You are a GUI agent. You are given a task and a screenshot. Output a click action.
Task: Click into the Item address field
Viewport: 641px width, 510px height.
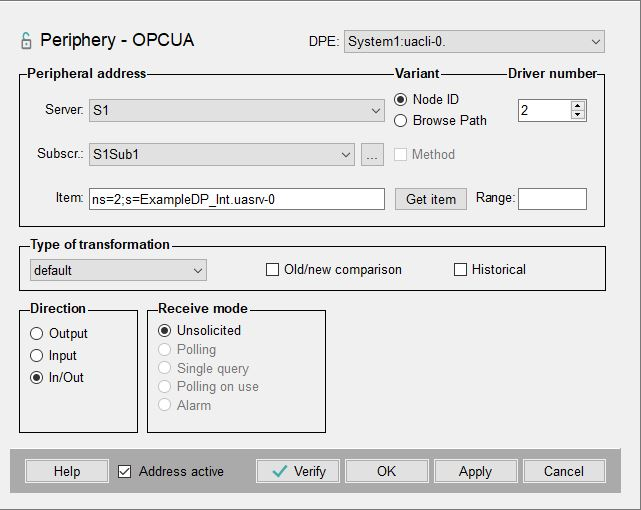[x=236, y=199]
